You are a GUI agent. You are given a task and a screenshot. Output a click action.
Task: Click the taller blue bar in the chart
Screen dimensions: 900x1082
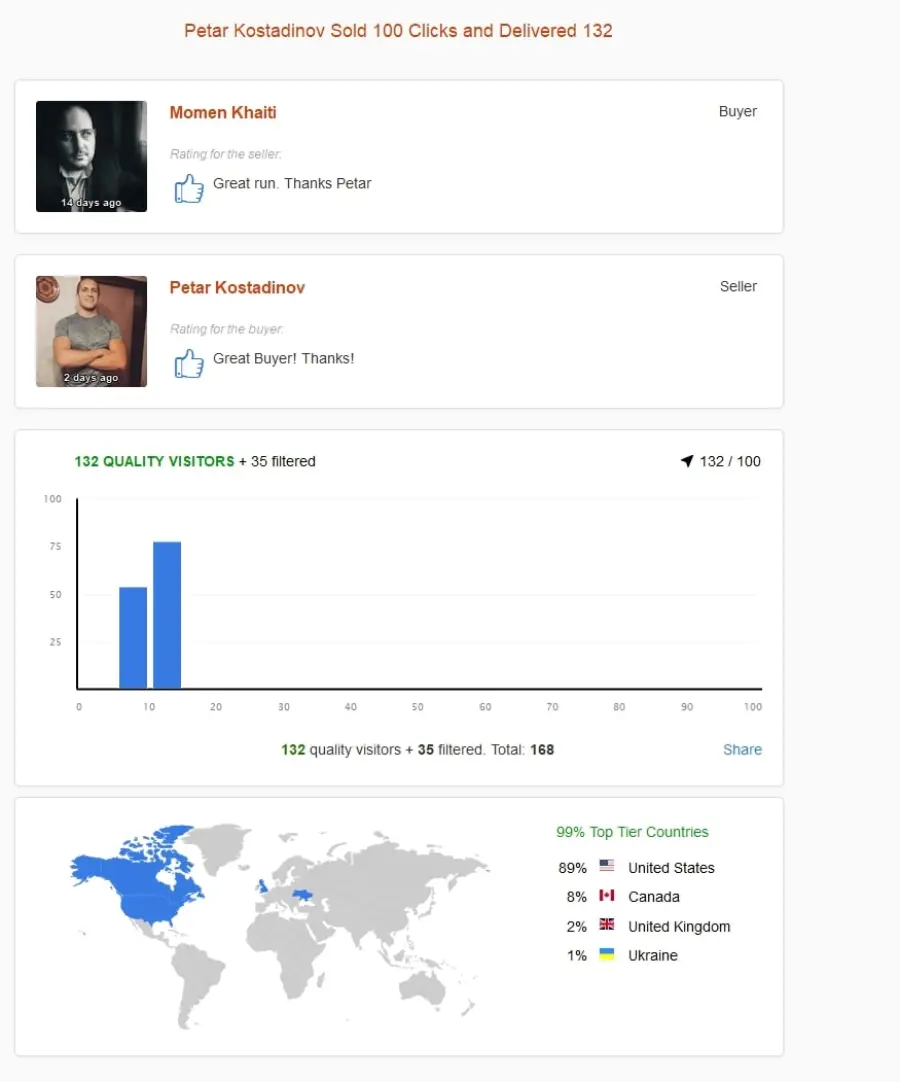[x=167, y=615]
